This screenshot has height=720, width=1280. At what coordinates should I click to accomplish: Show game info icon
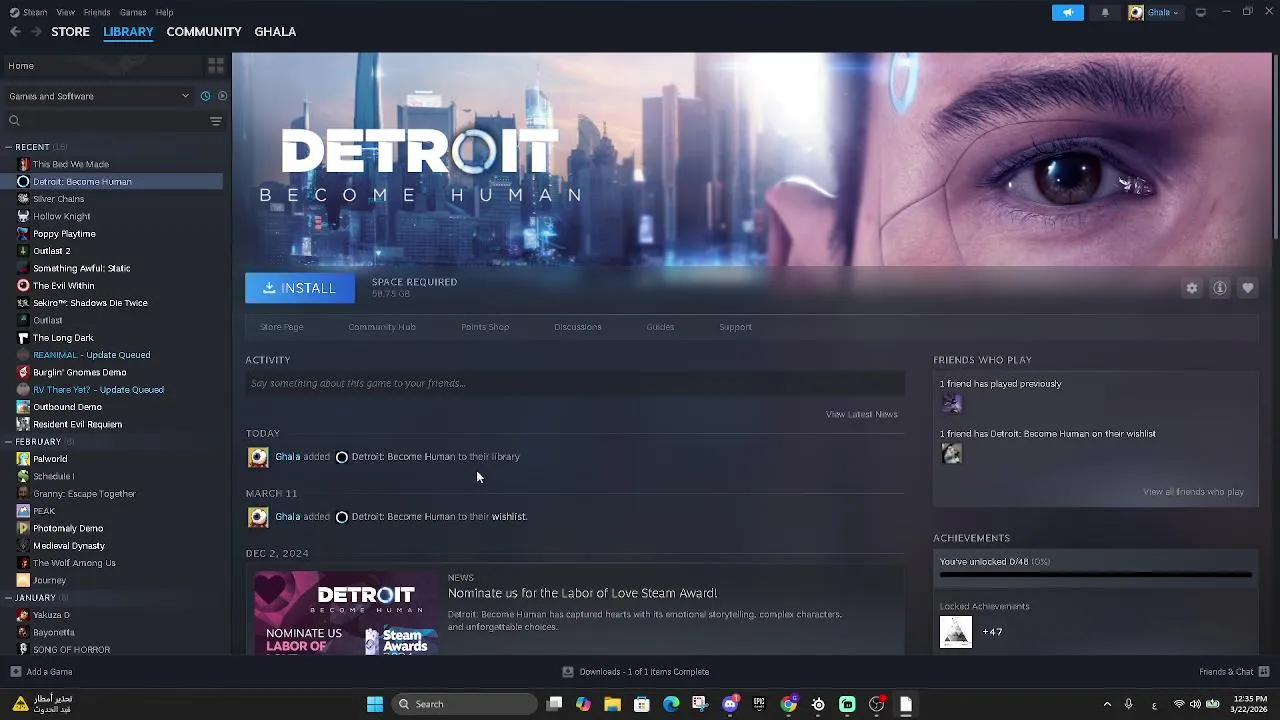tap(1220, 288)
